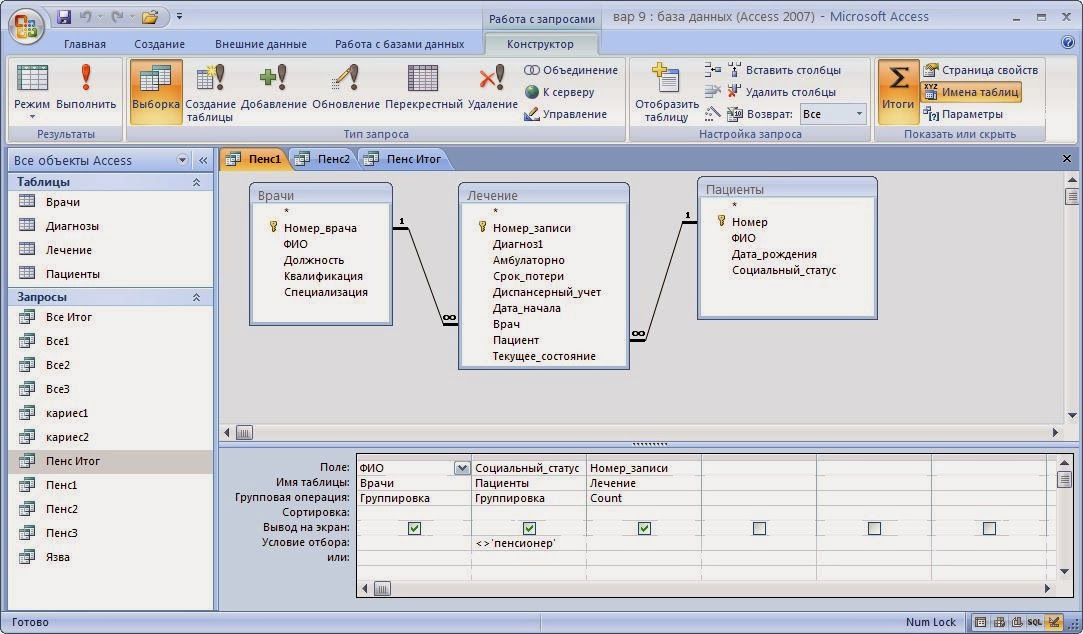Select Специализация field in Врачи table
Image resolution: width=1083 pixels, height=634 pixels.
pos(325,292)
